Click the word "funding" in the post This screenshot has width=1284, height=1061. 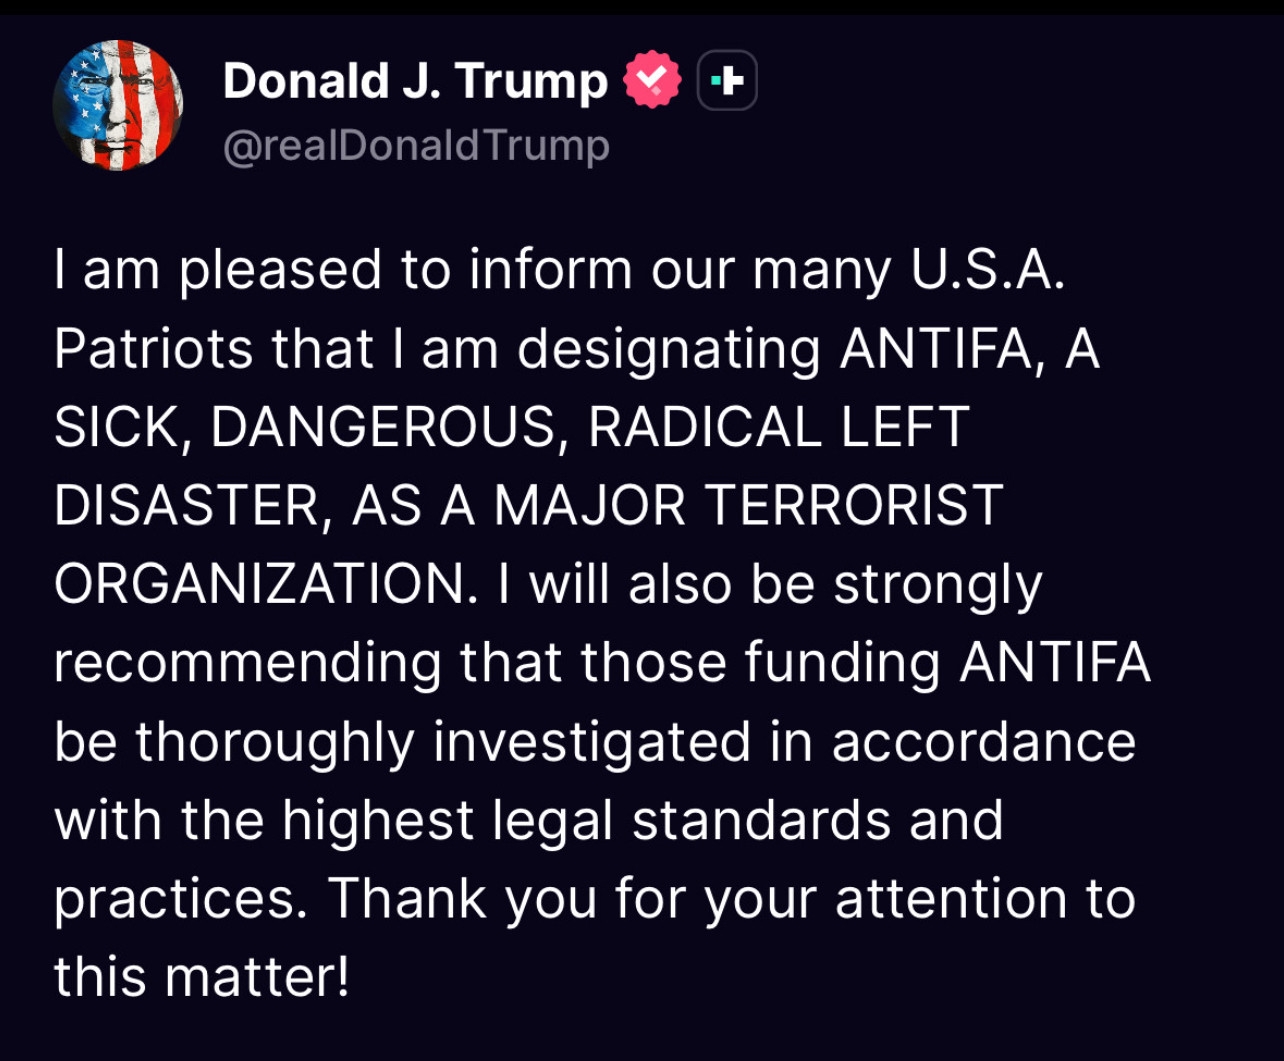848,662
